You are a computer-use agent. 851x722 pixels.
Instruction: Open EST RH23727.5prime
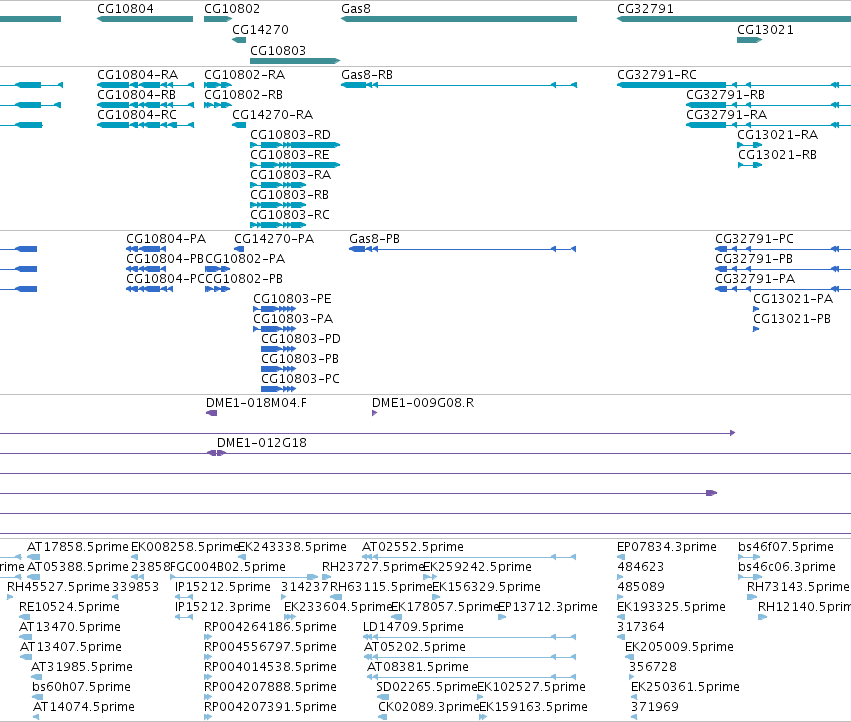coord(326,577)
